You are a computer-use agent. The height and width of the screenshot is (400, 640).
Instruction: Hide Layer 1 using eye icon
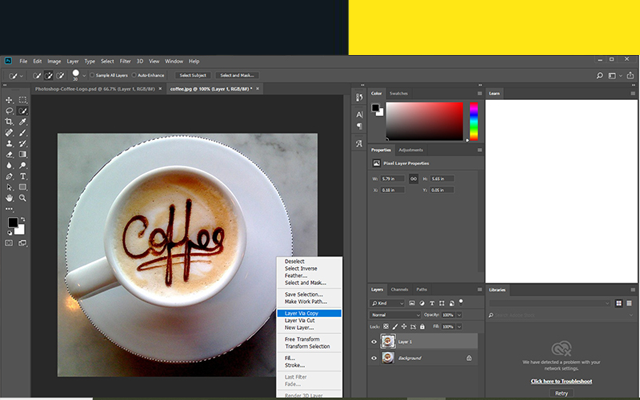[x=375, y=341]
